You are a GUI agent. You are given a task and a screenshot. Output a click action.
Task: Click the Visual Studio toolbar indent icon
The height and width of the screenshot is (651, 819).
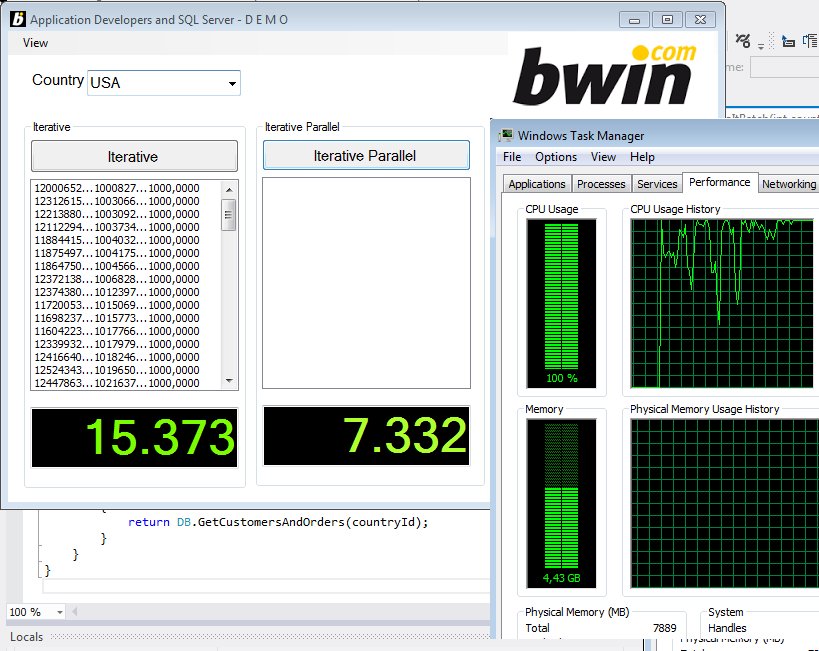coord(788,41)
